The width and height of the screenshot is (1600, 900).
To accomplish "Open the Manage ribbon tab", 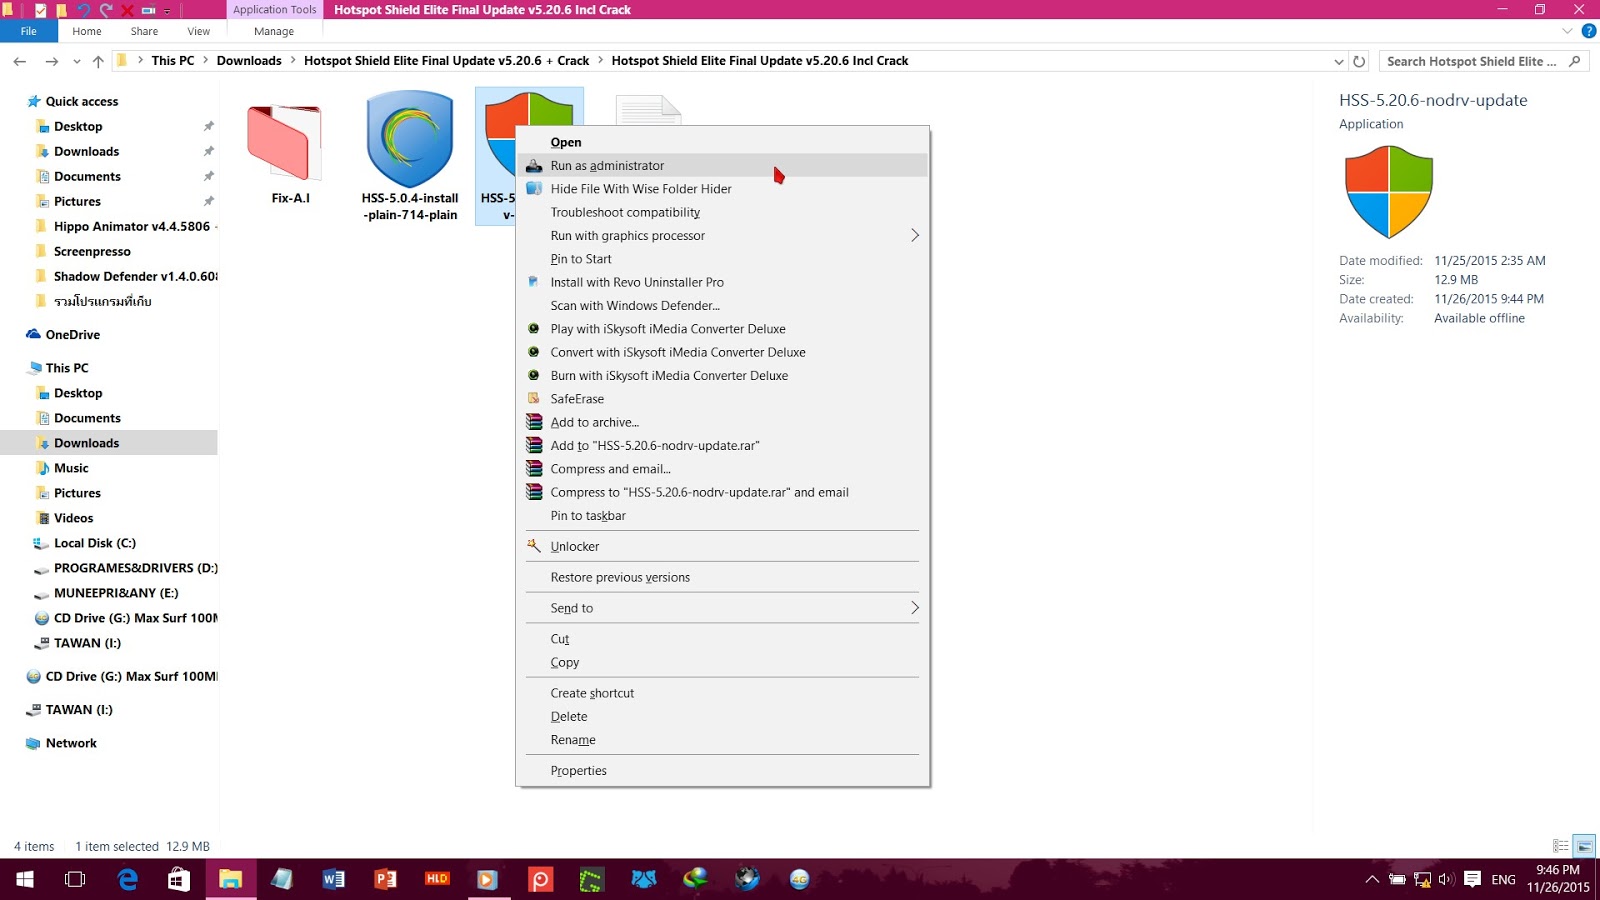I will (274, 31).
